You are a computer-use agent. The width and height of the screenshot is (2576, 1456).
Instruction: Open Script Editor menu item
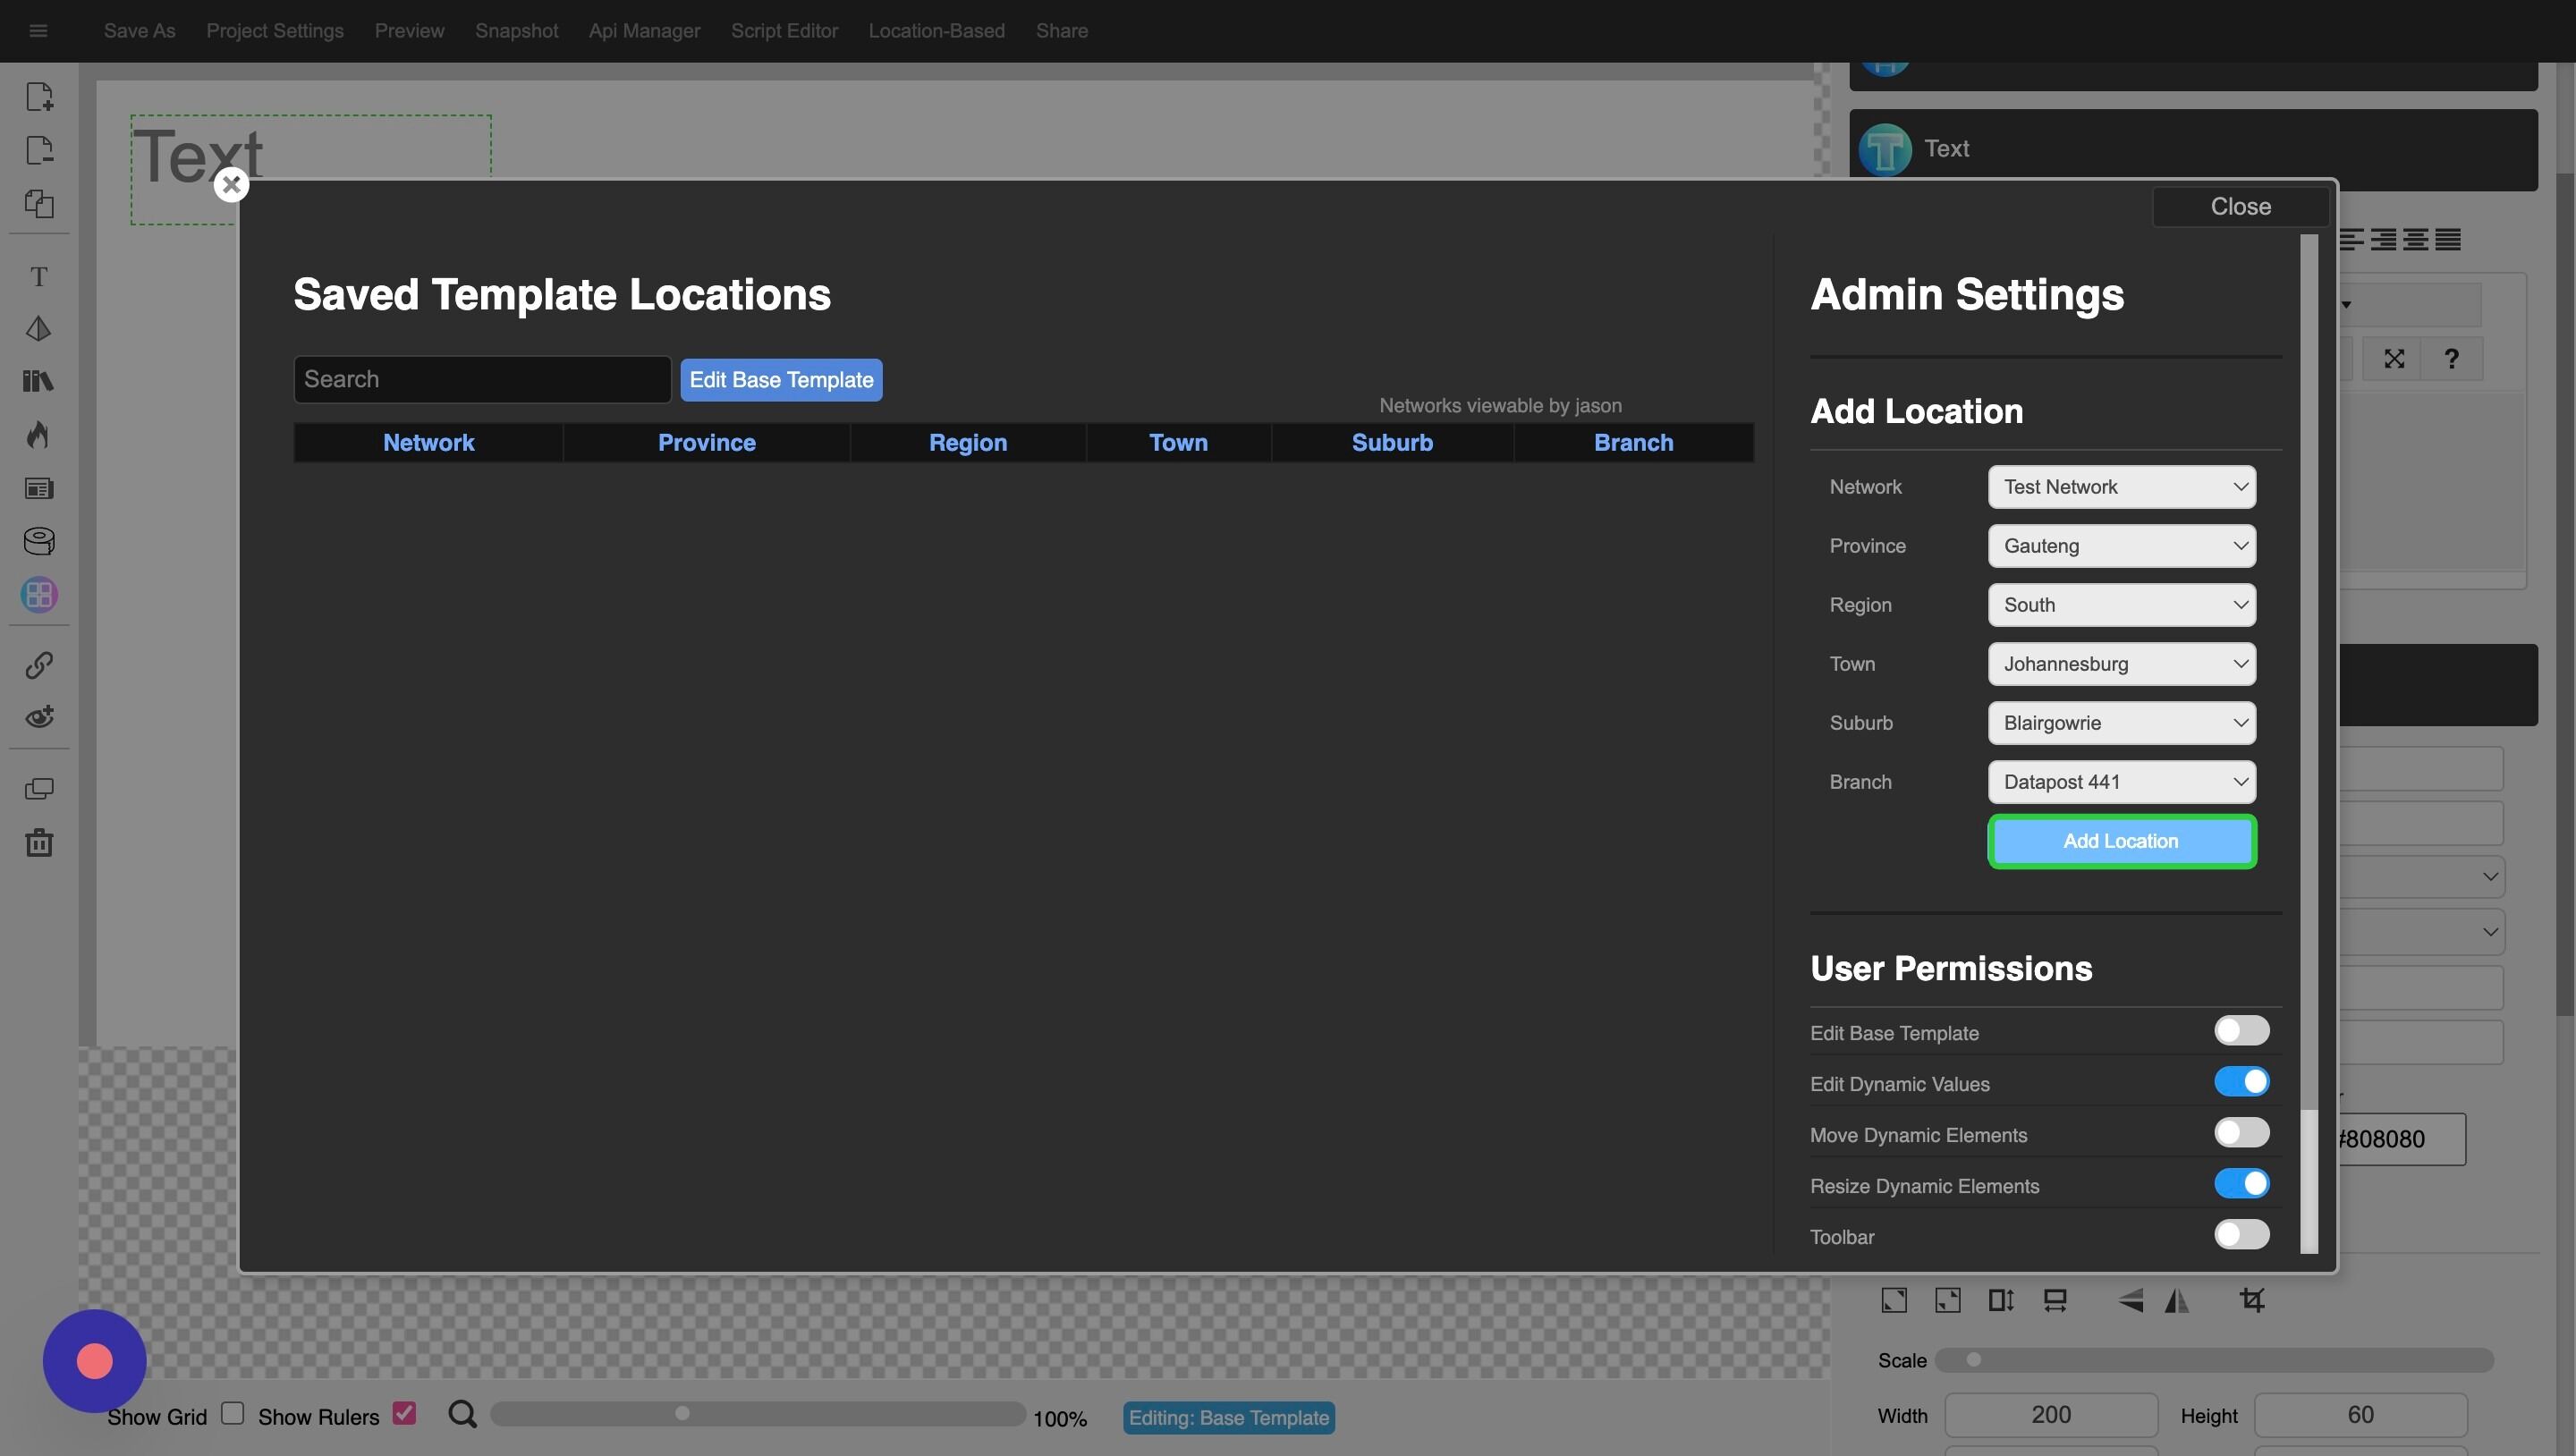tap(784, 31)
